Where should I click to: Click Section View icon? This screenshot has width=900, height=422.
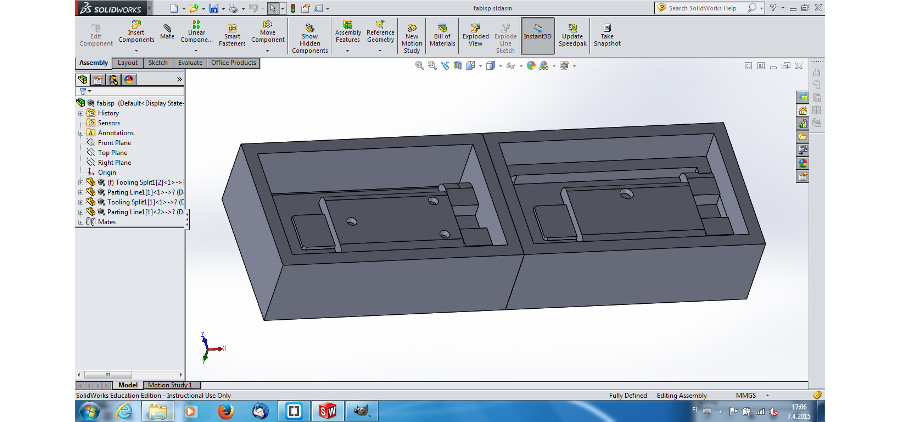tap(458, 66)
